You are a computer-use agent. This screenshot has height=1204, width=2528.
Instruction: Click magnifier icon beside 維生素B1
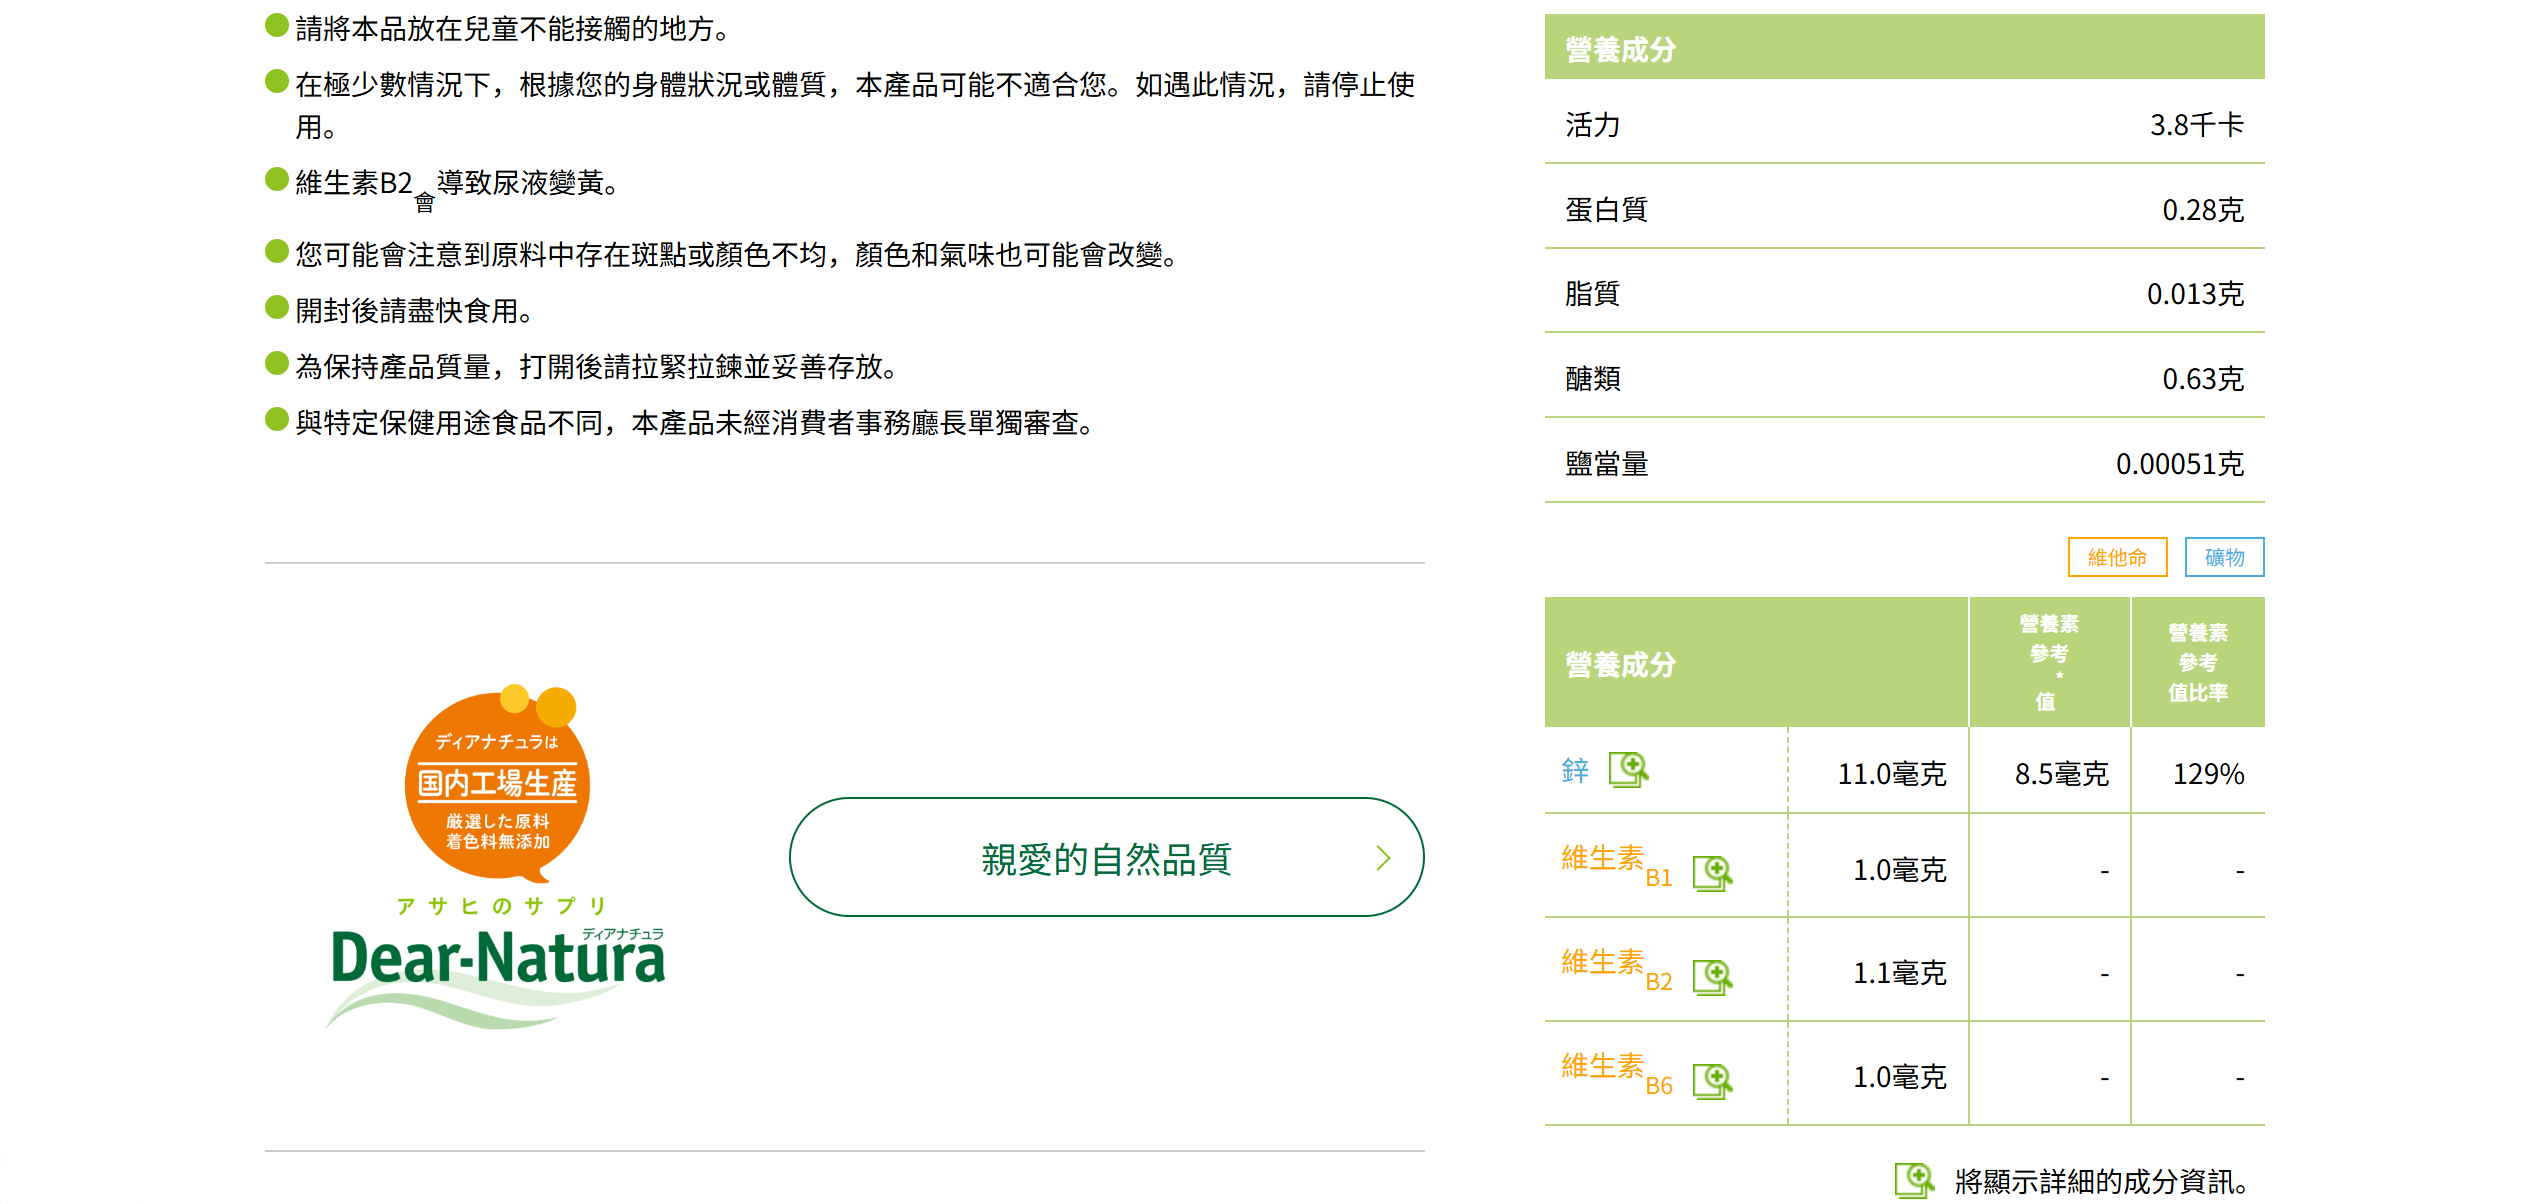pyautogui.click(x=1712, y=873)
